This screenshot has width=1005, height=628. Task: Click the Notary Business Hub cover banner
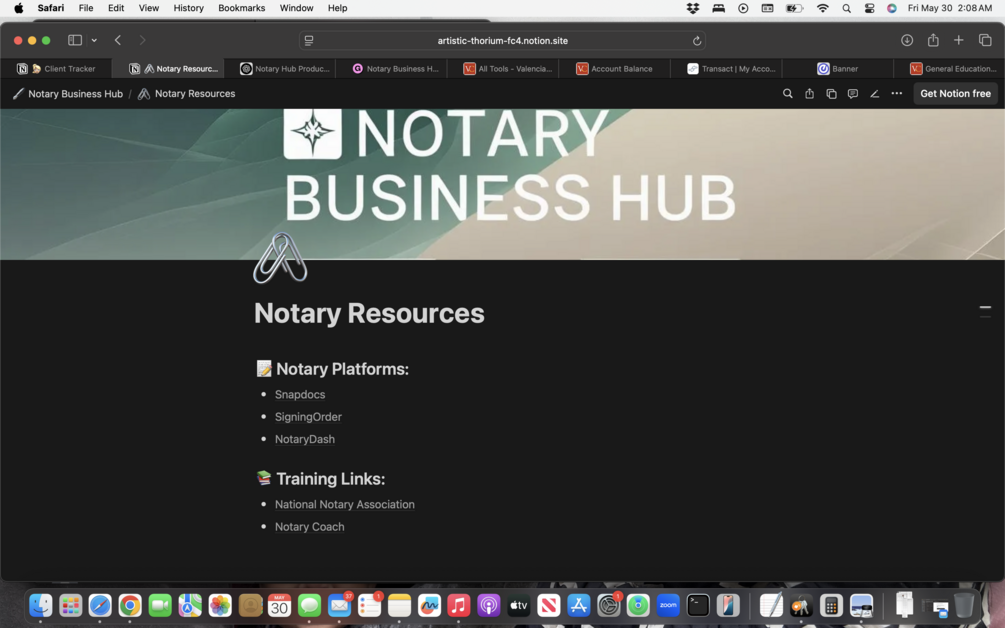point(502,184)
